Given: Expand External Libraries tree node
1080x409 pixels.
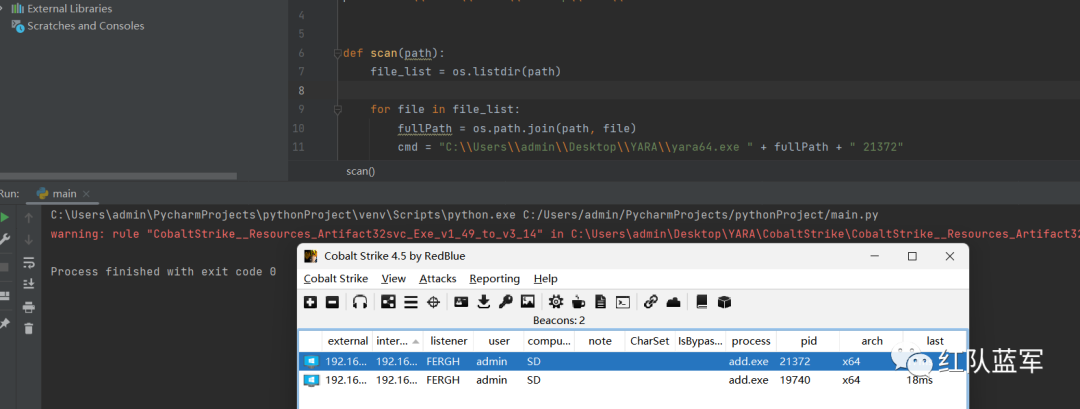Looking at the screenshot, I should coord(3,9).
